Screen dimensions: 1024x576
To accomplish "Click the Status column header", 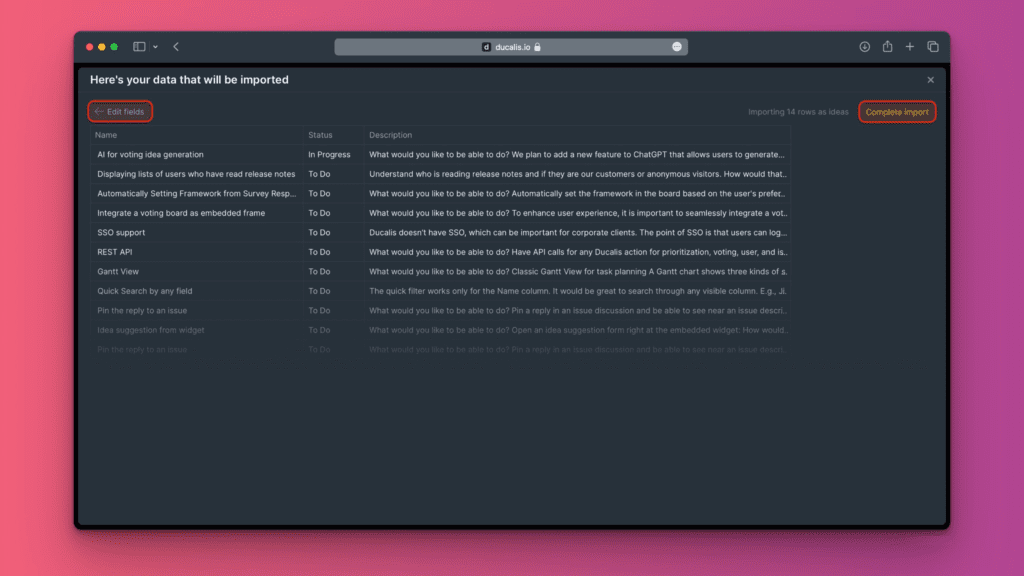I will click(x=320, y=135).
